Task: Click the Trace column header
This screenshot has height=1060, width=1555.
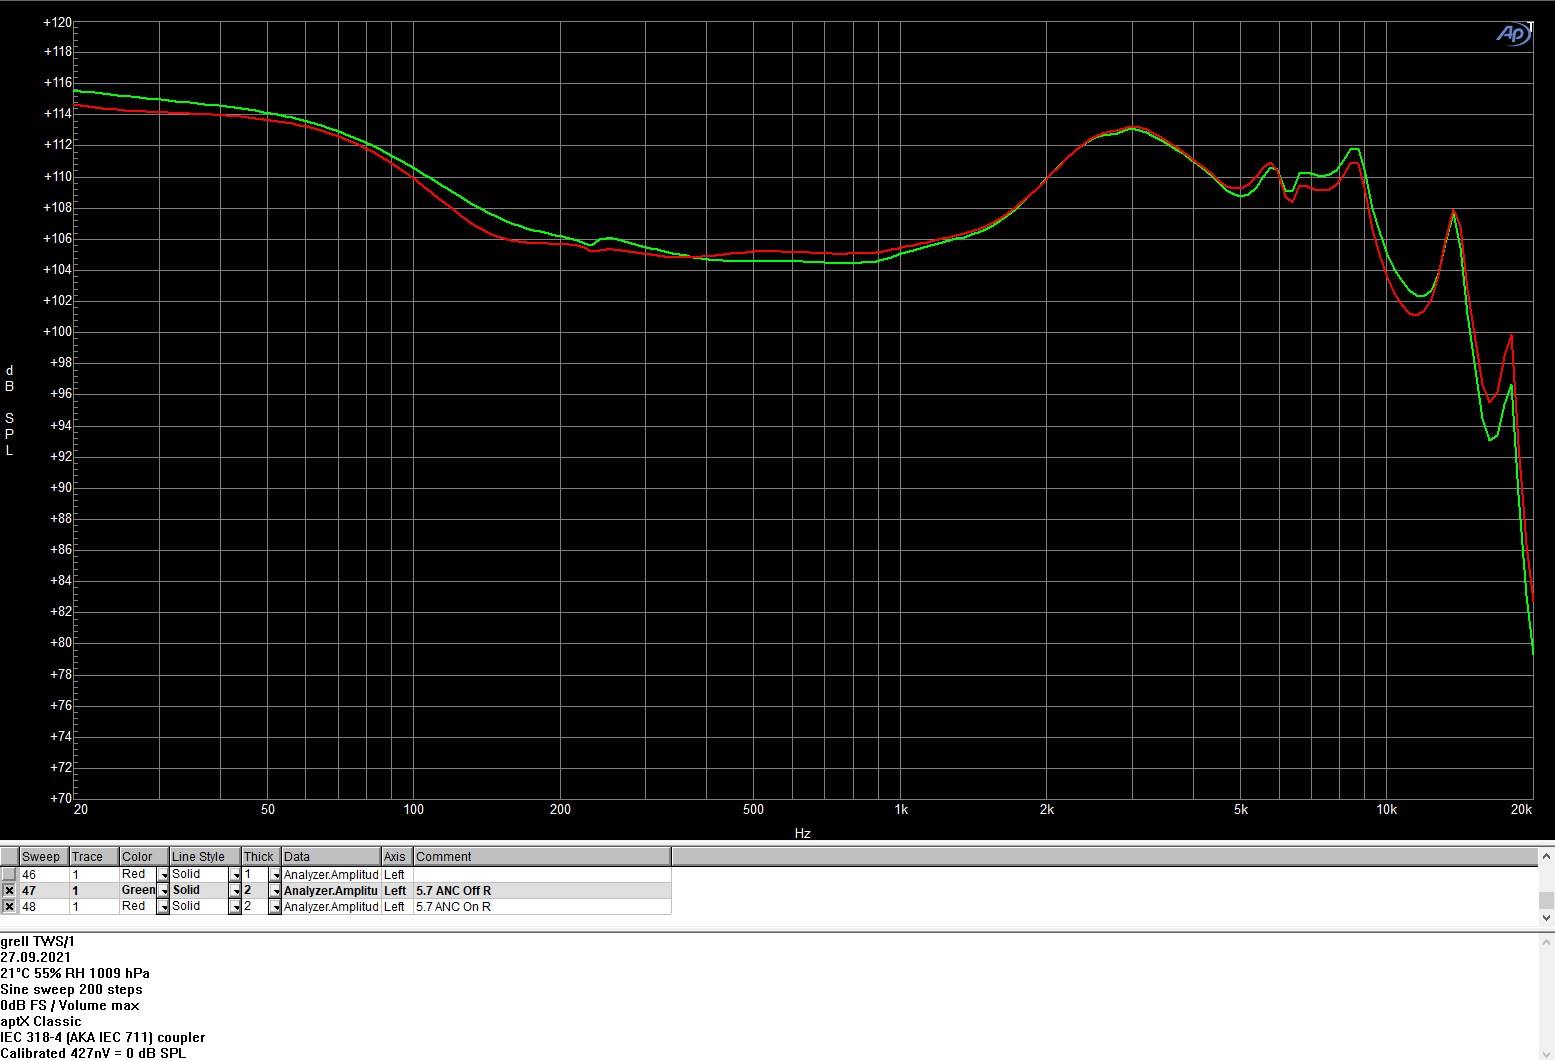Action: coord(94,857)
